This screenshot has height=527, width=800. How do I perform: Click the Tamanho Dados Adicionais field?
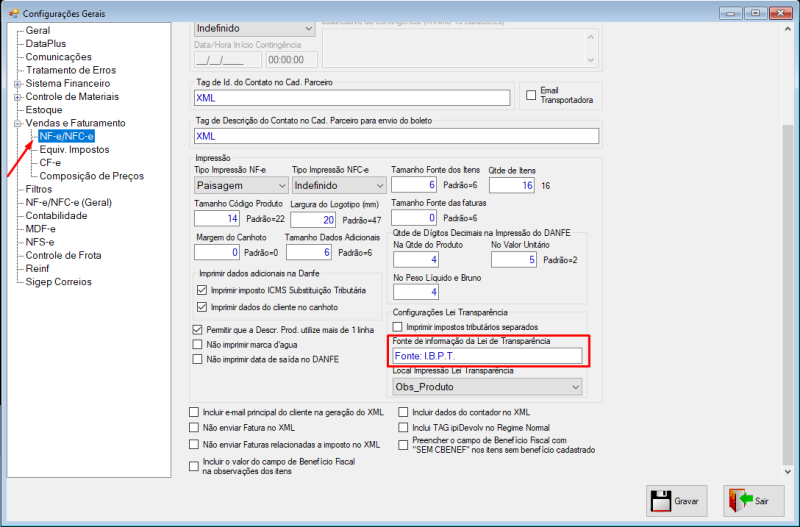pos(309,253)
